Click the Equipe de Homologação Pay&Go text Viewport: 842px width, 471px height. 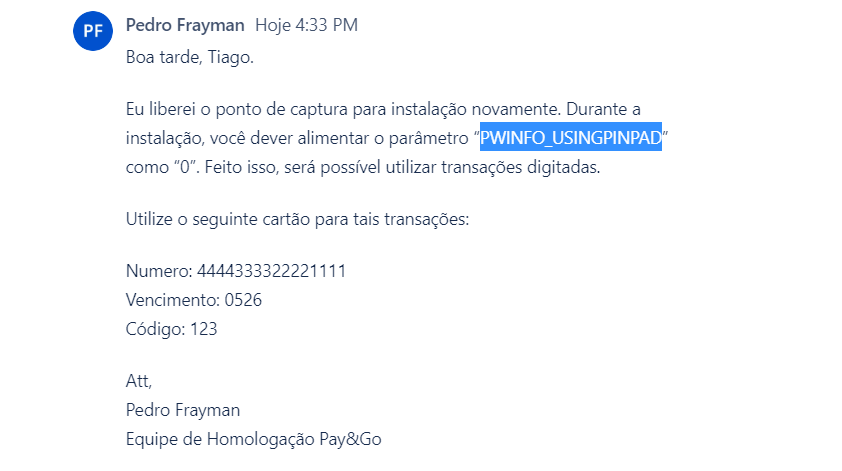253,439
